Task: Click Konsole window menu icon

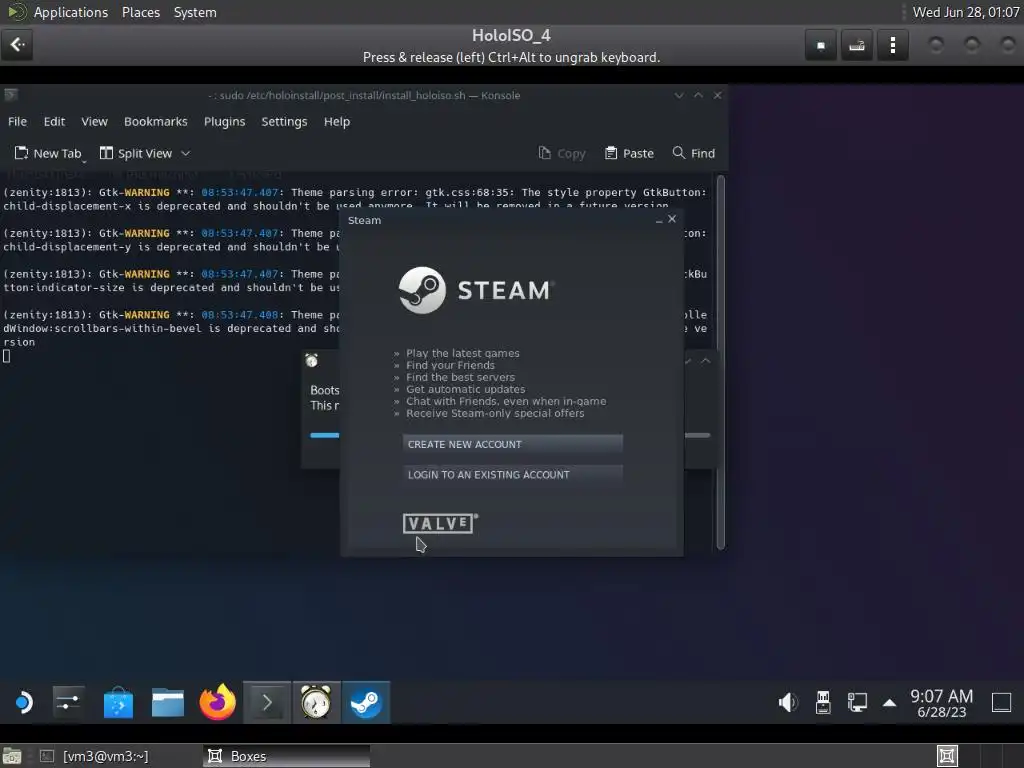Action: [x=10, y=95]
